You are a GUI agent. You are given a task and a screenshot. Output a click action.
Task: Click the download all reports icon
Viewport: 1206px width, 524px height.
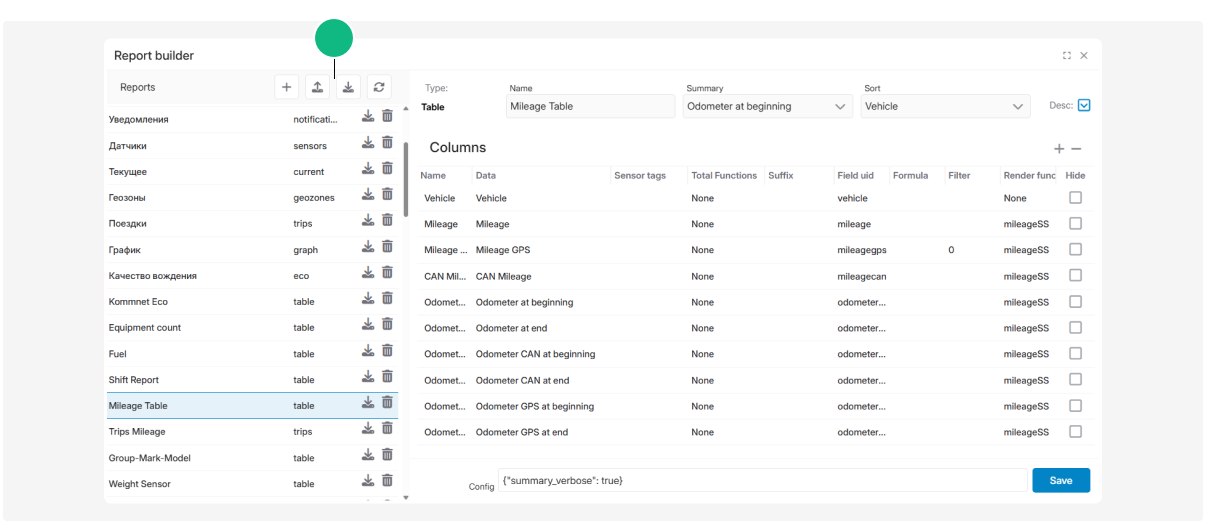pos(348,87)
